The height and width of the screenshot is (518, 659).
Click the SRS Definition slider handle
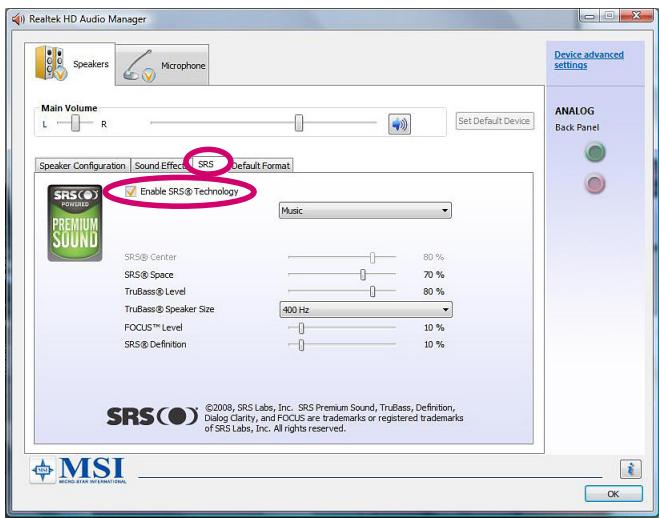pyautogui.click(x=301, y=345)
